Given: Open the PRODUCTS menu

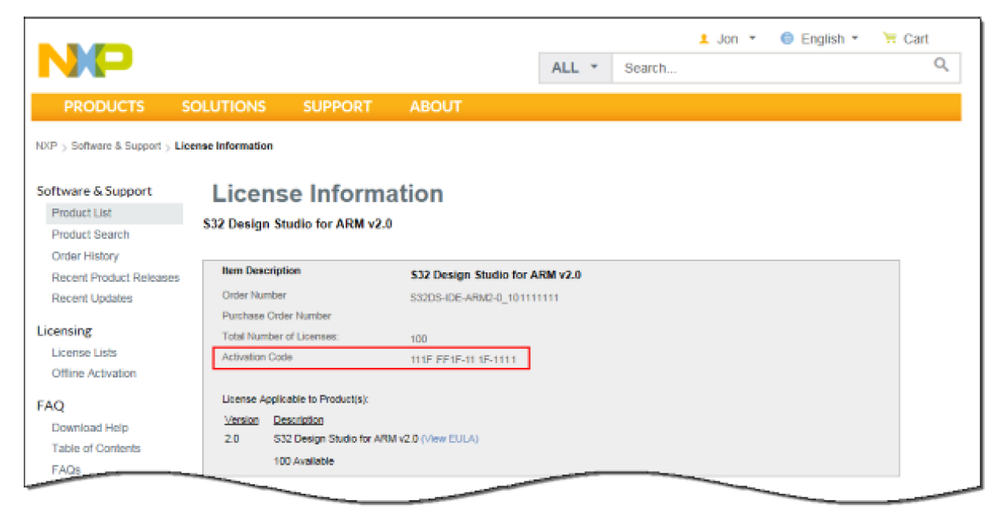Looking at the screenshot, I should [104, 106].
